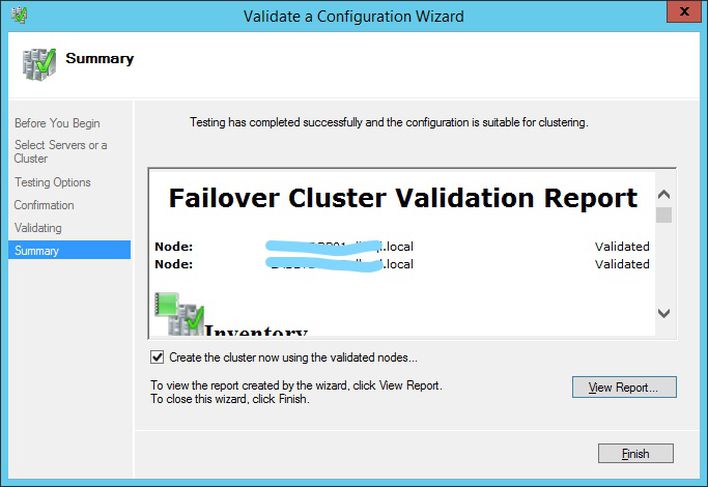Click Failover Cluster Validation Report heading
The image size is (708, 487).
click(x=403, y=198)
